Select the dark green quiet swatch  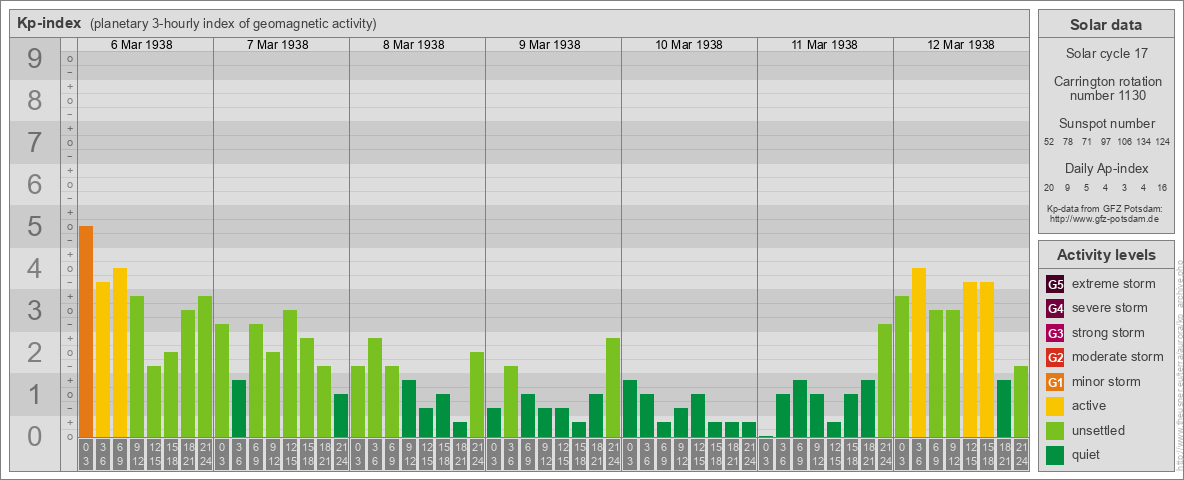1055,454
